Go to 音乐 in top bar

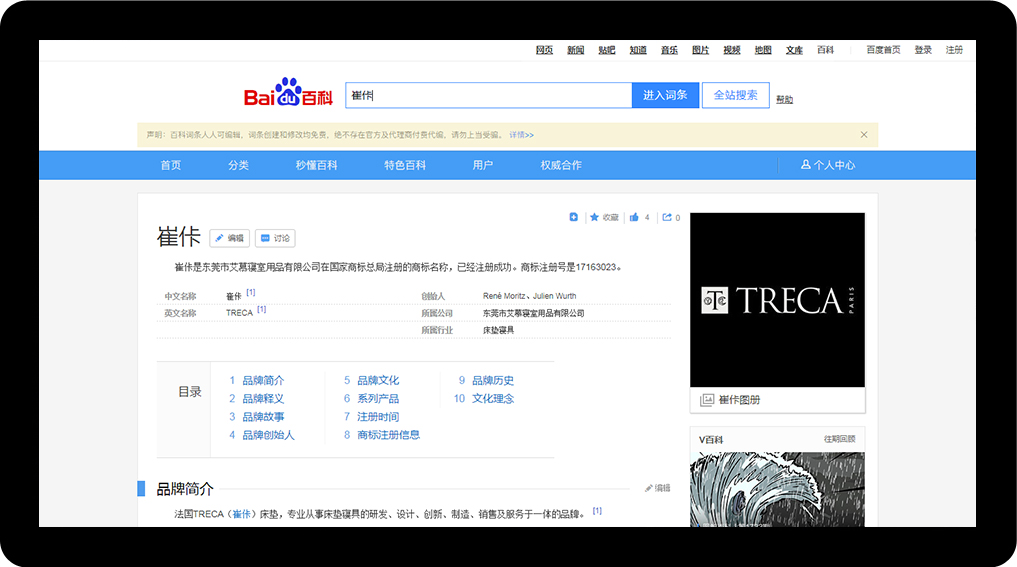(669, 50)
